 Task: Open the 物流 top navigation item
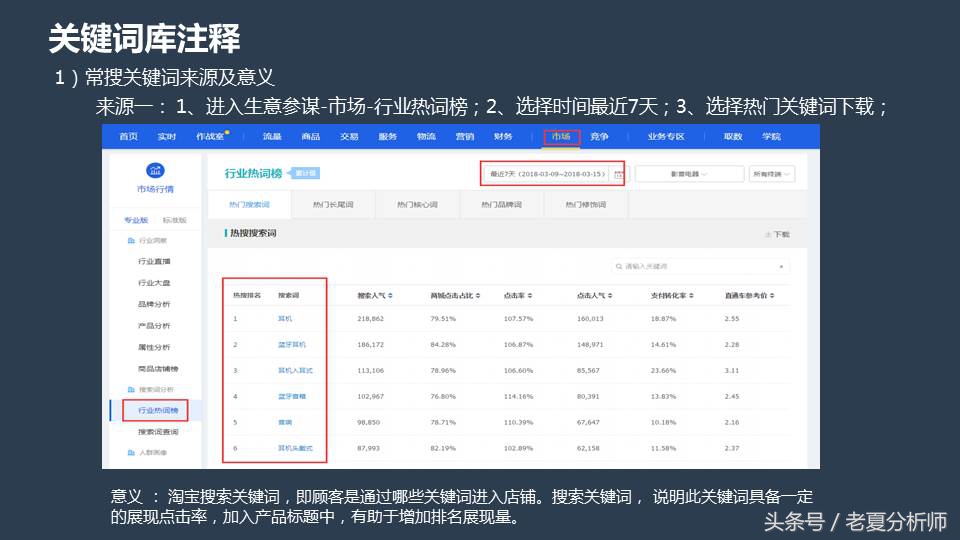click(426, 137)
